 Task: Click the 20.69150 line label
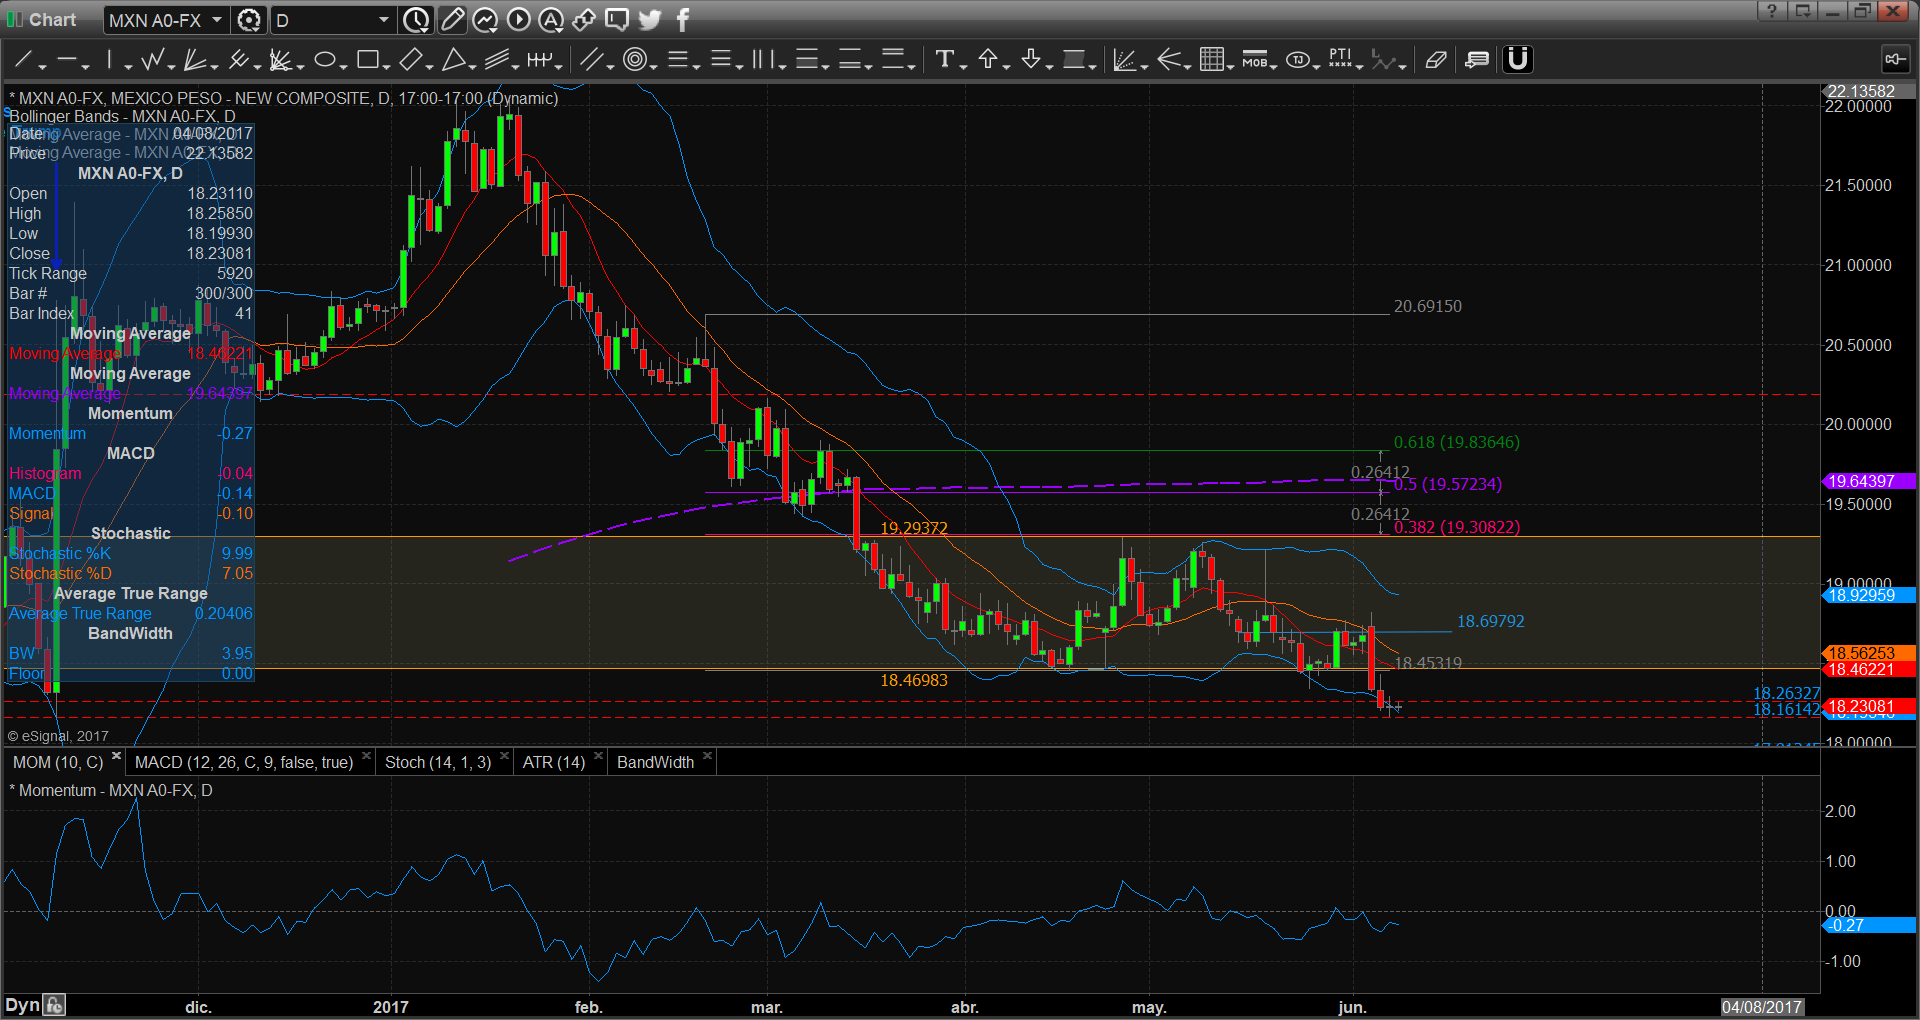[1428, 306]
